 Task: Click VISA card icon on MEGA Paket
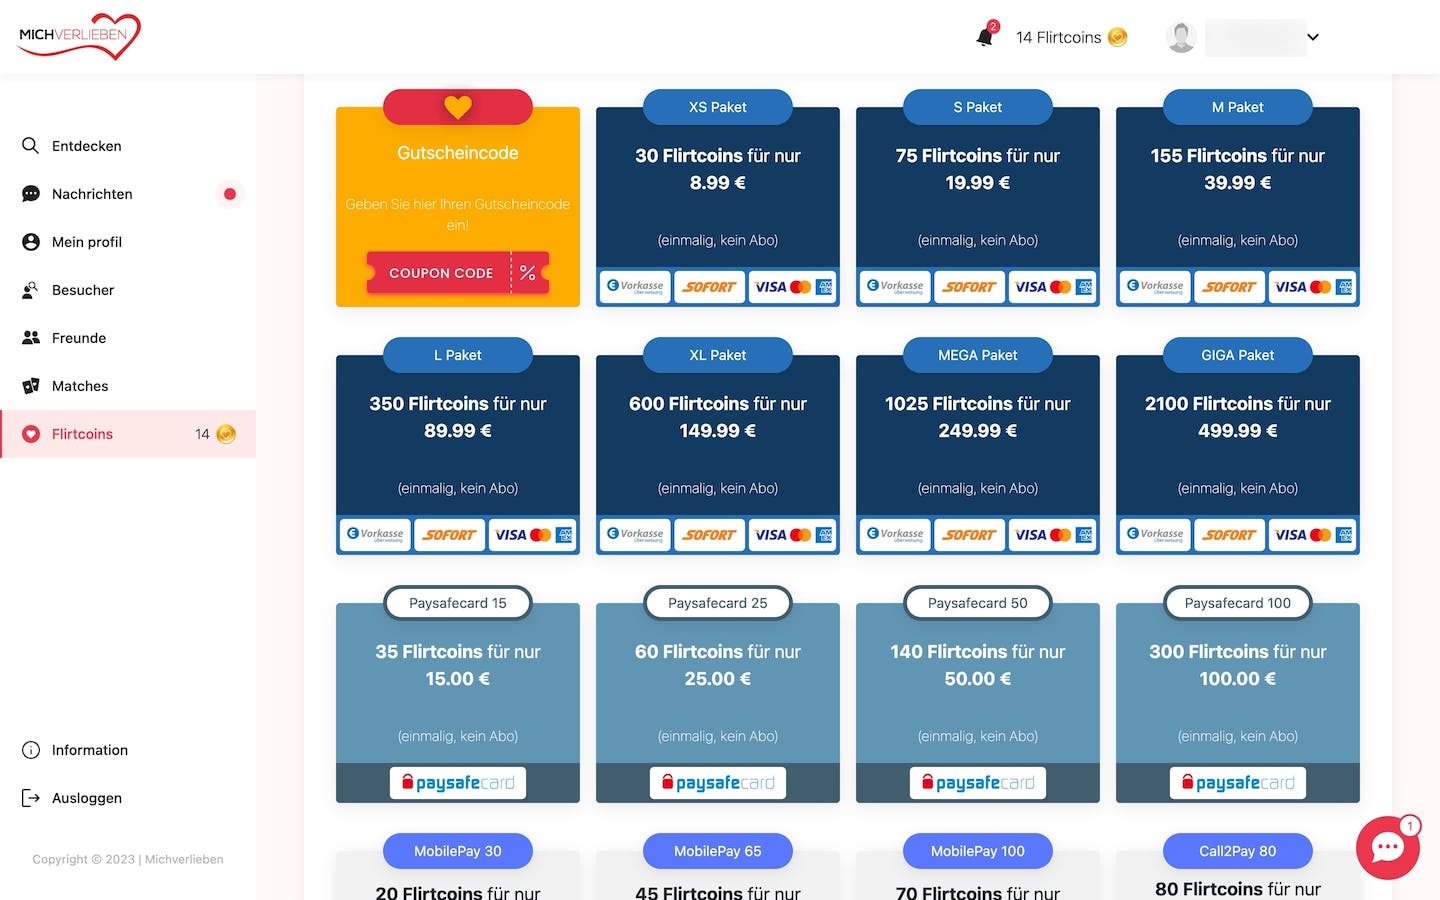pos(1053,535)
